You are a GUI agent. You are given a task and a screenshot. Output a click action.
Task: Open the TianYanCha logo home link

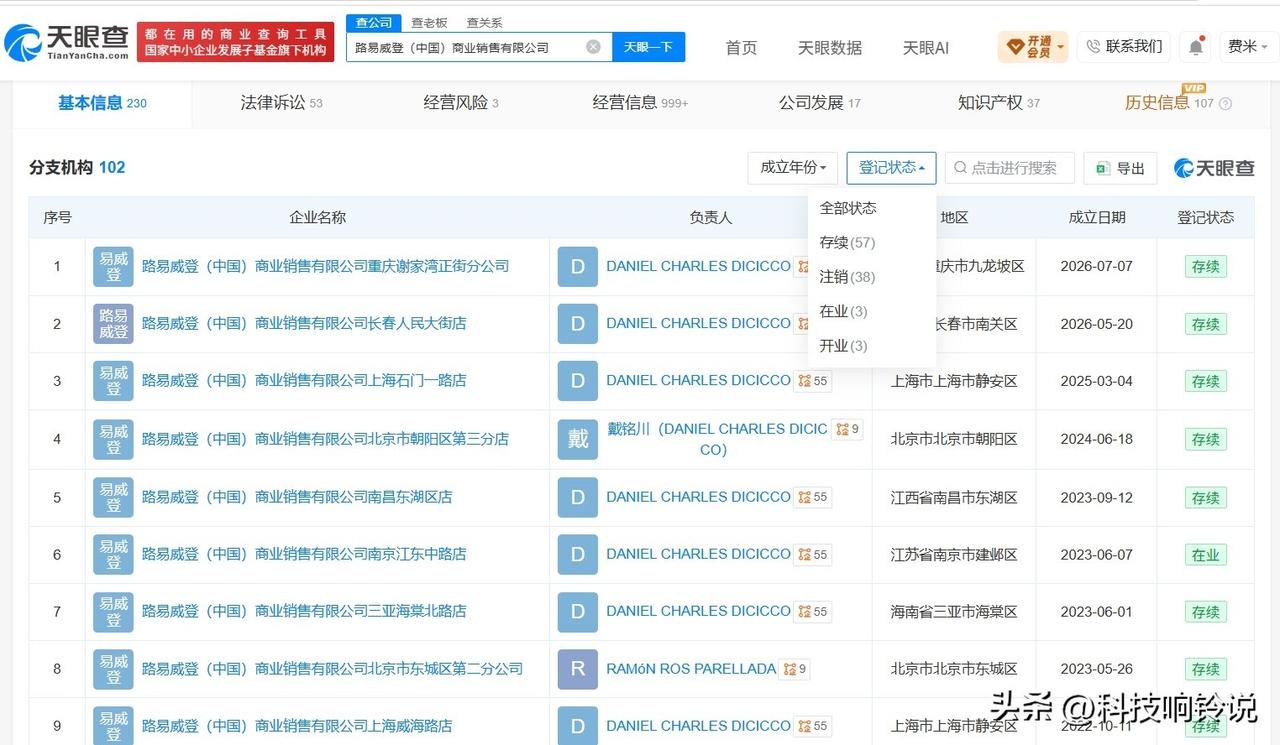(68, 43)
